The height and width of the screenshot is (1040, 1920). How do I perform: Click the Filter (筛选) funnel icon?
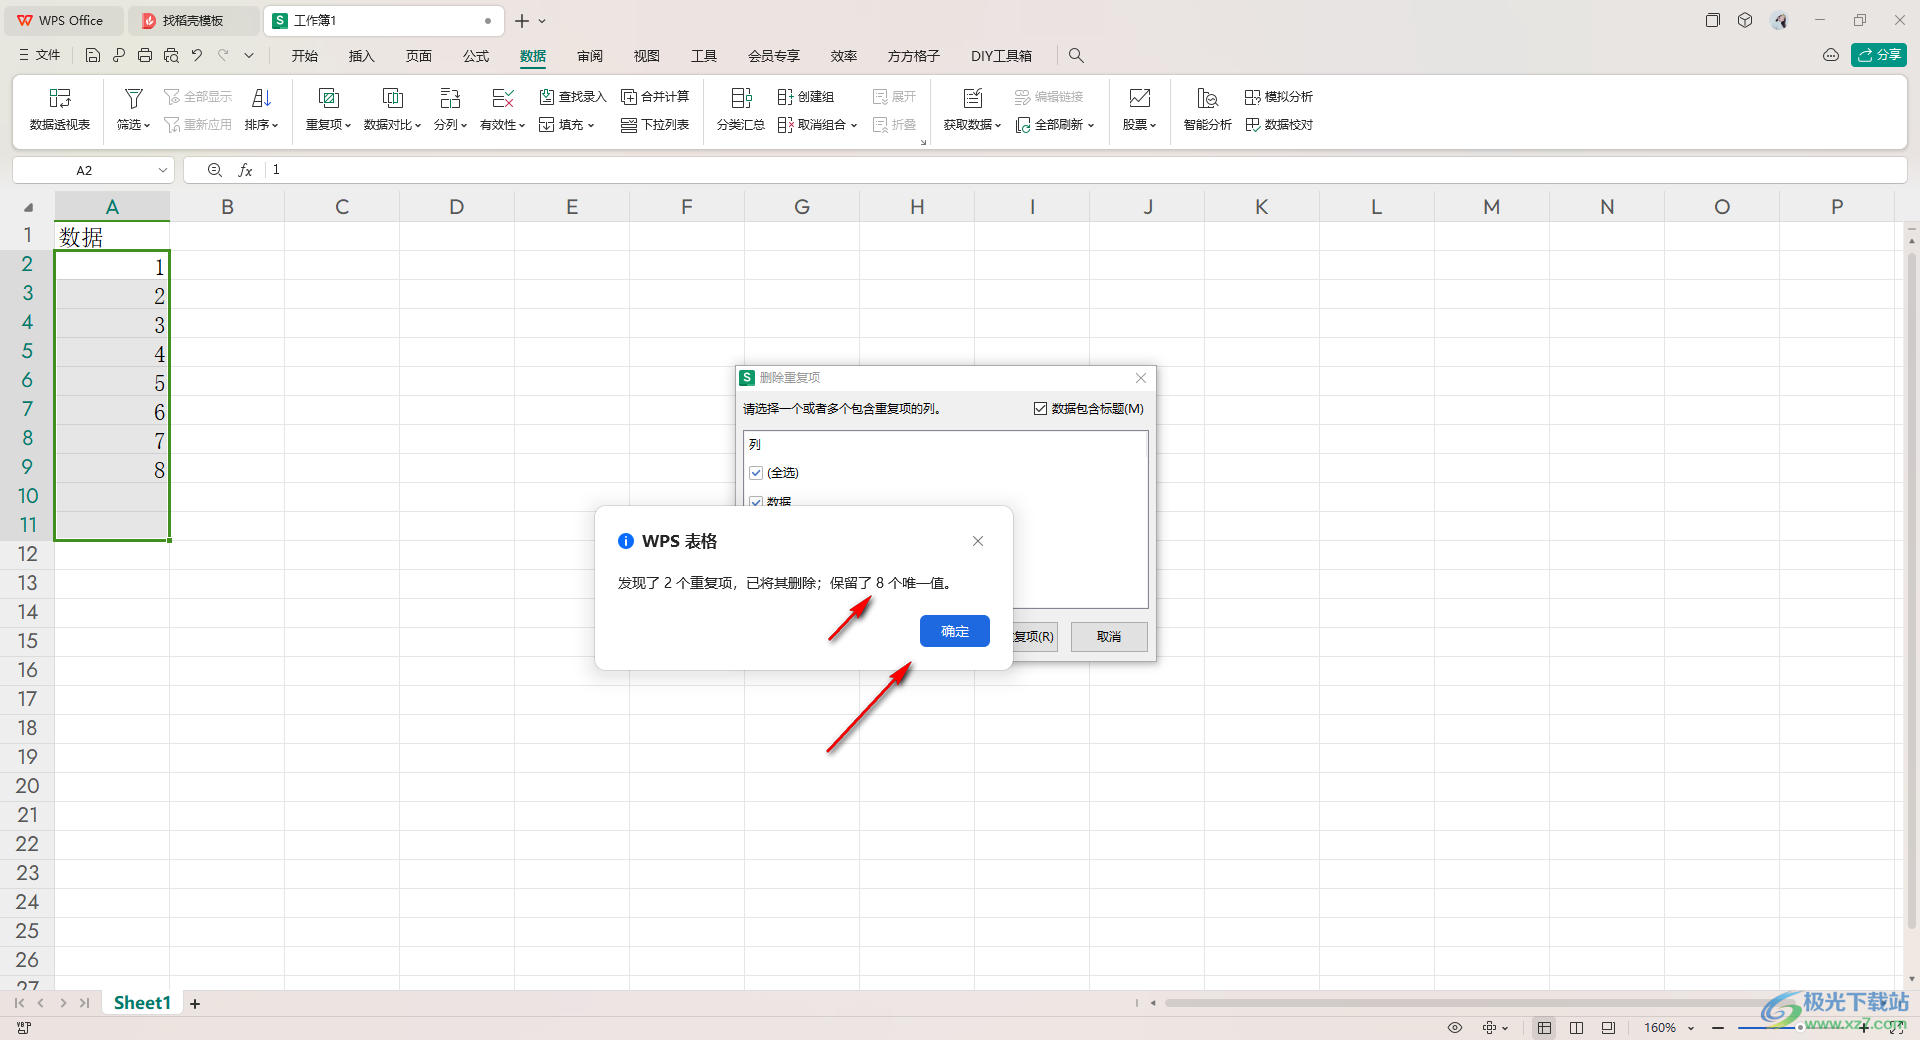(133, 98)
